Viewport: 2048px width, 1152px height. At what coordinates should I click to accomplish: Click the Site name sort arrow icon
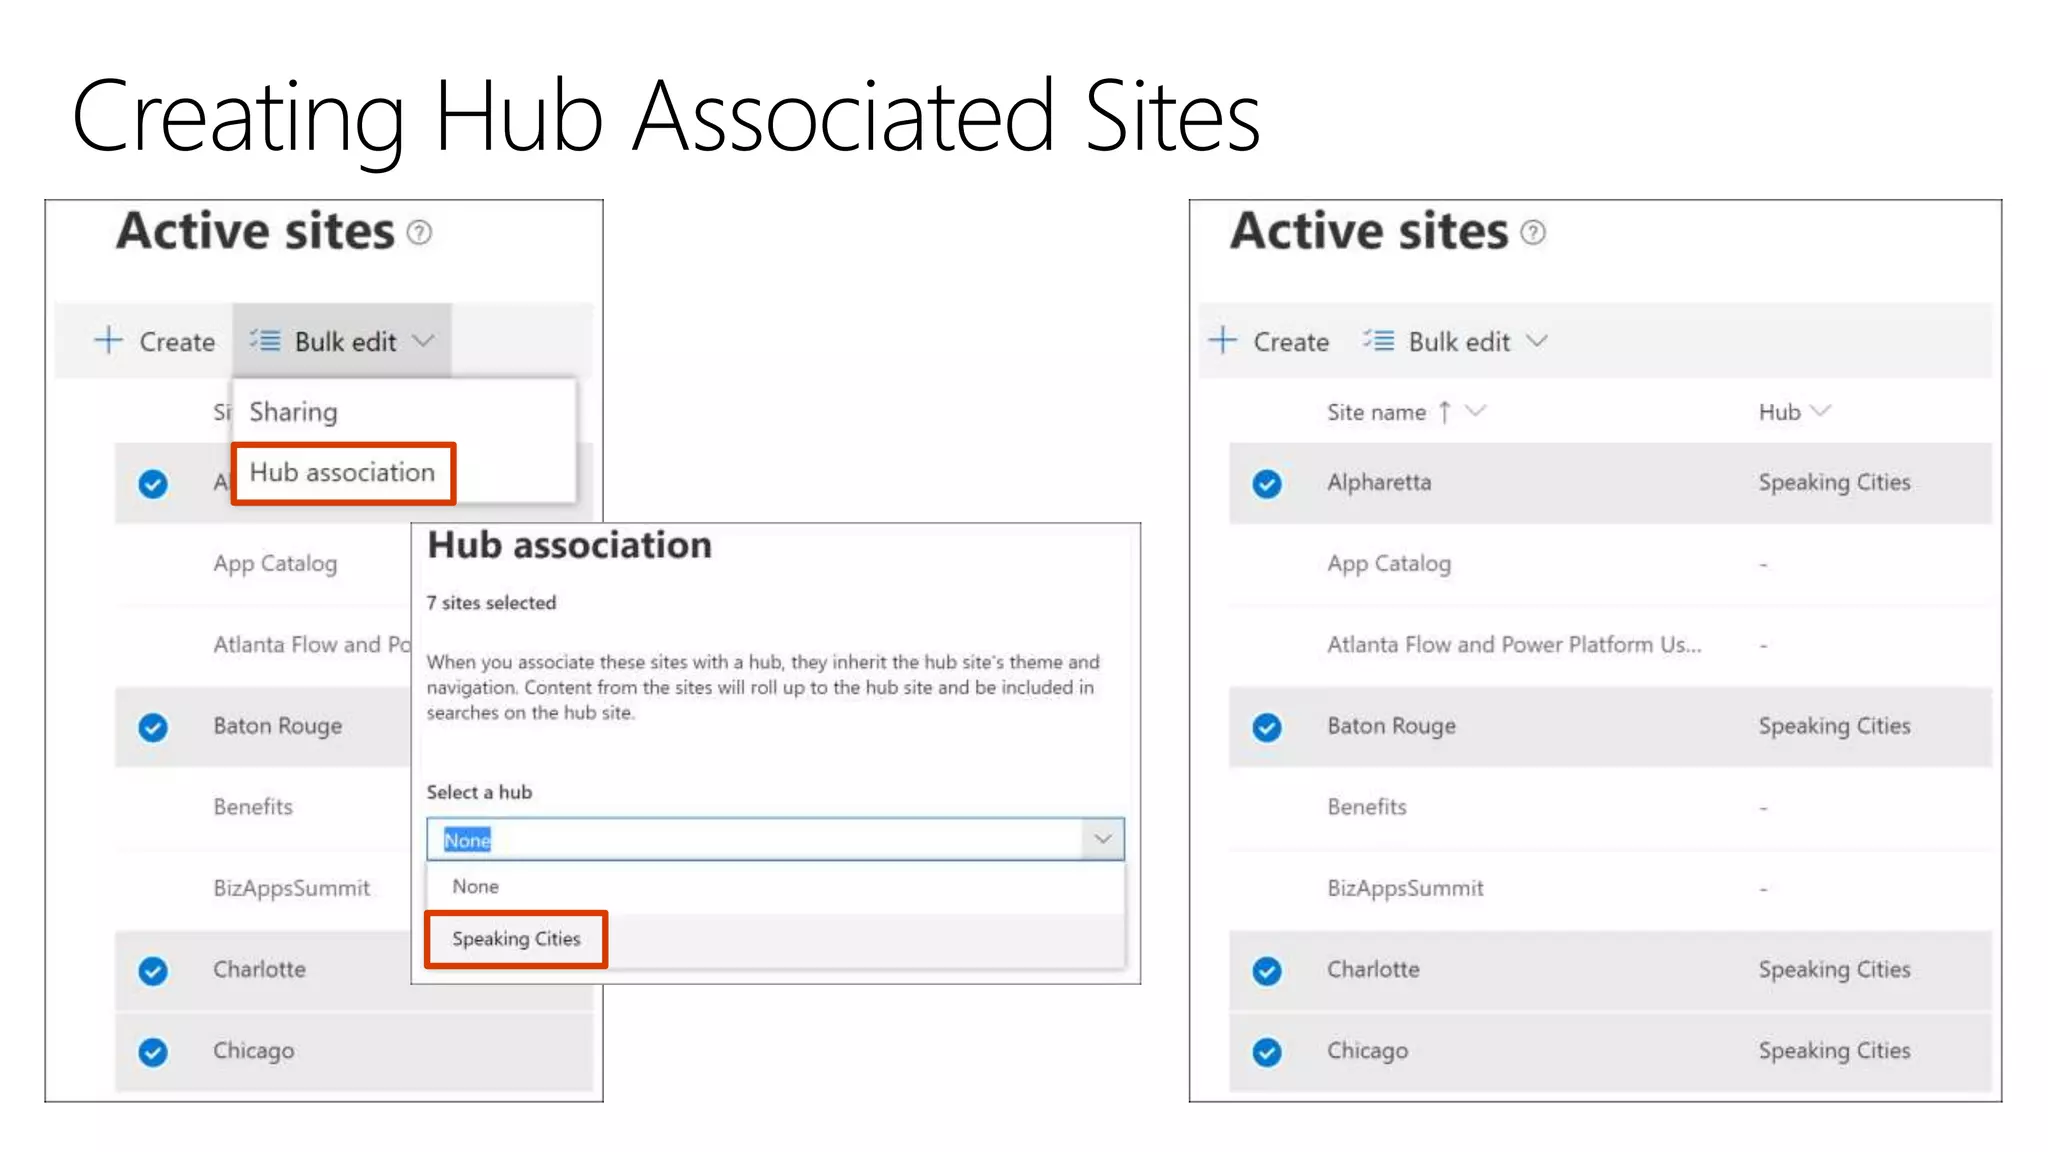(x=1444, y=412)
